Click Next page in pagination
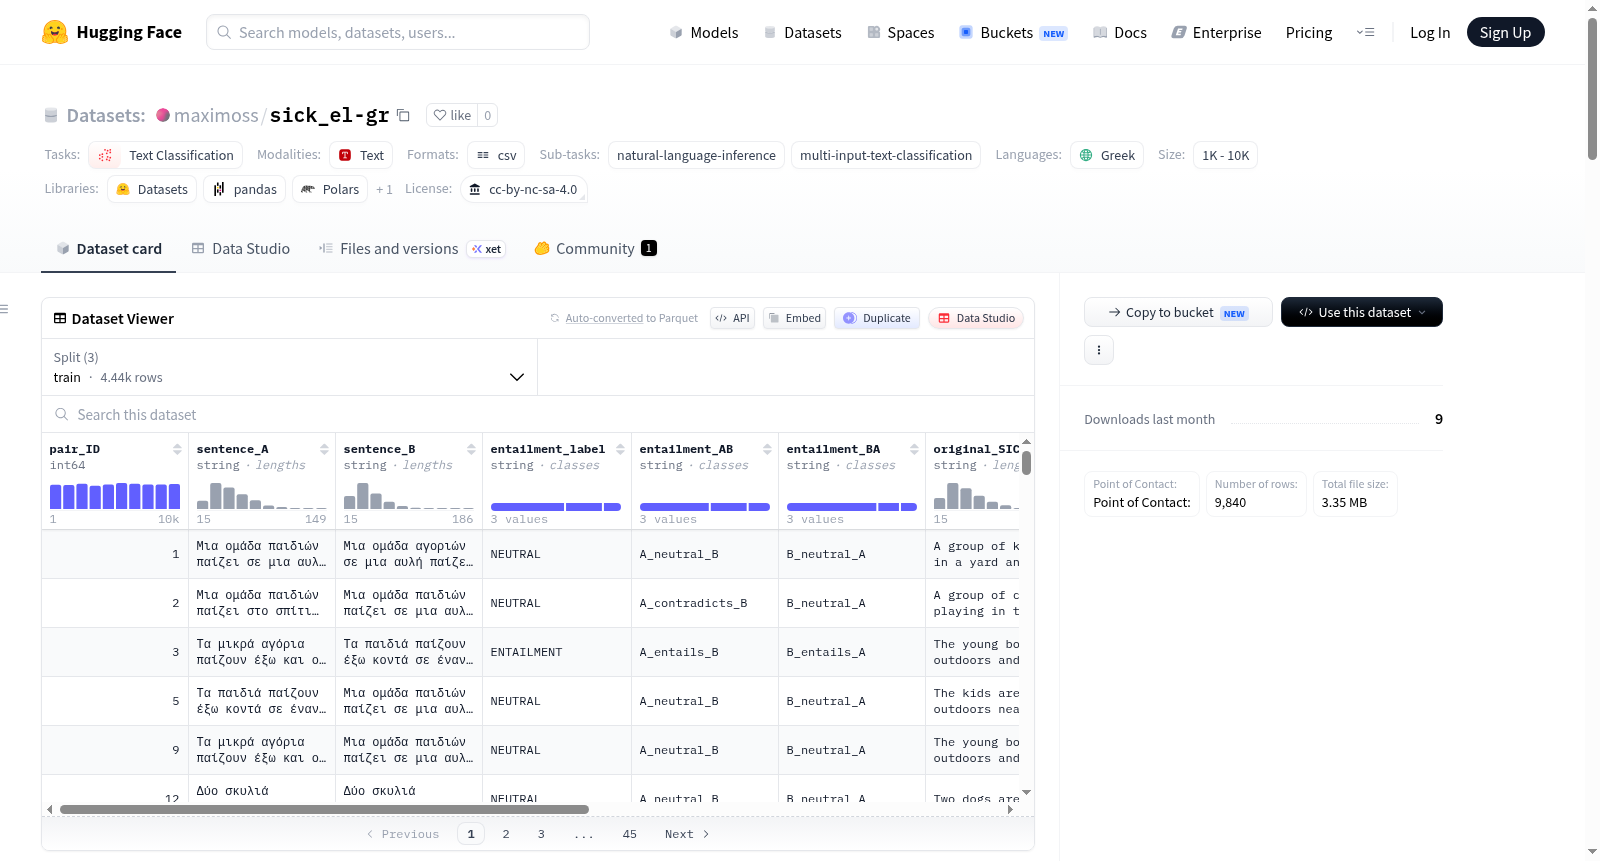The height and width of the screenshot is (861, 1600). (x=687, y=834)
